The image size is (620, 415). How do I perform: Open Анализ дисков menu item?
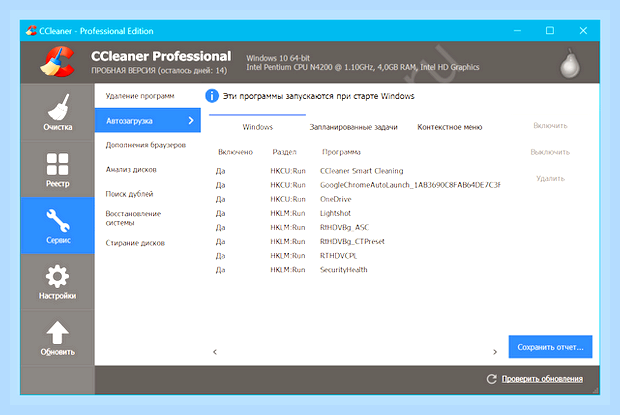pyautogui.click(x=131, y=170)
